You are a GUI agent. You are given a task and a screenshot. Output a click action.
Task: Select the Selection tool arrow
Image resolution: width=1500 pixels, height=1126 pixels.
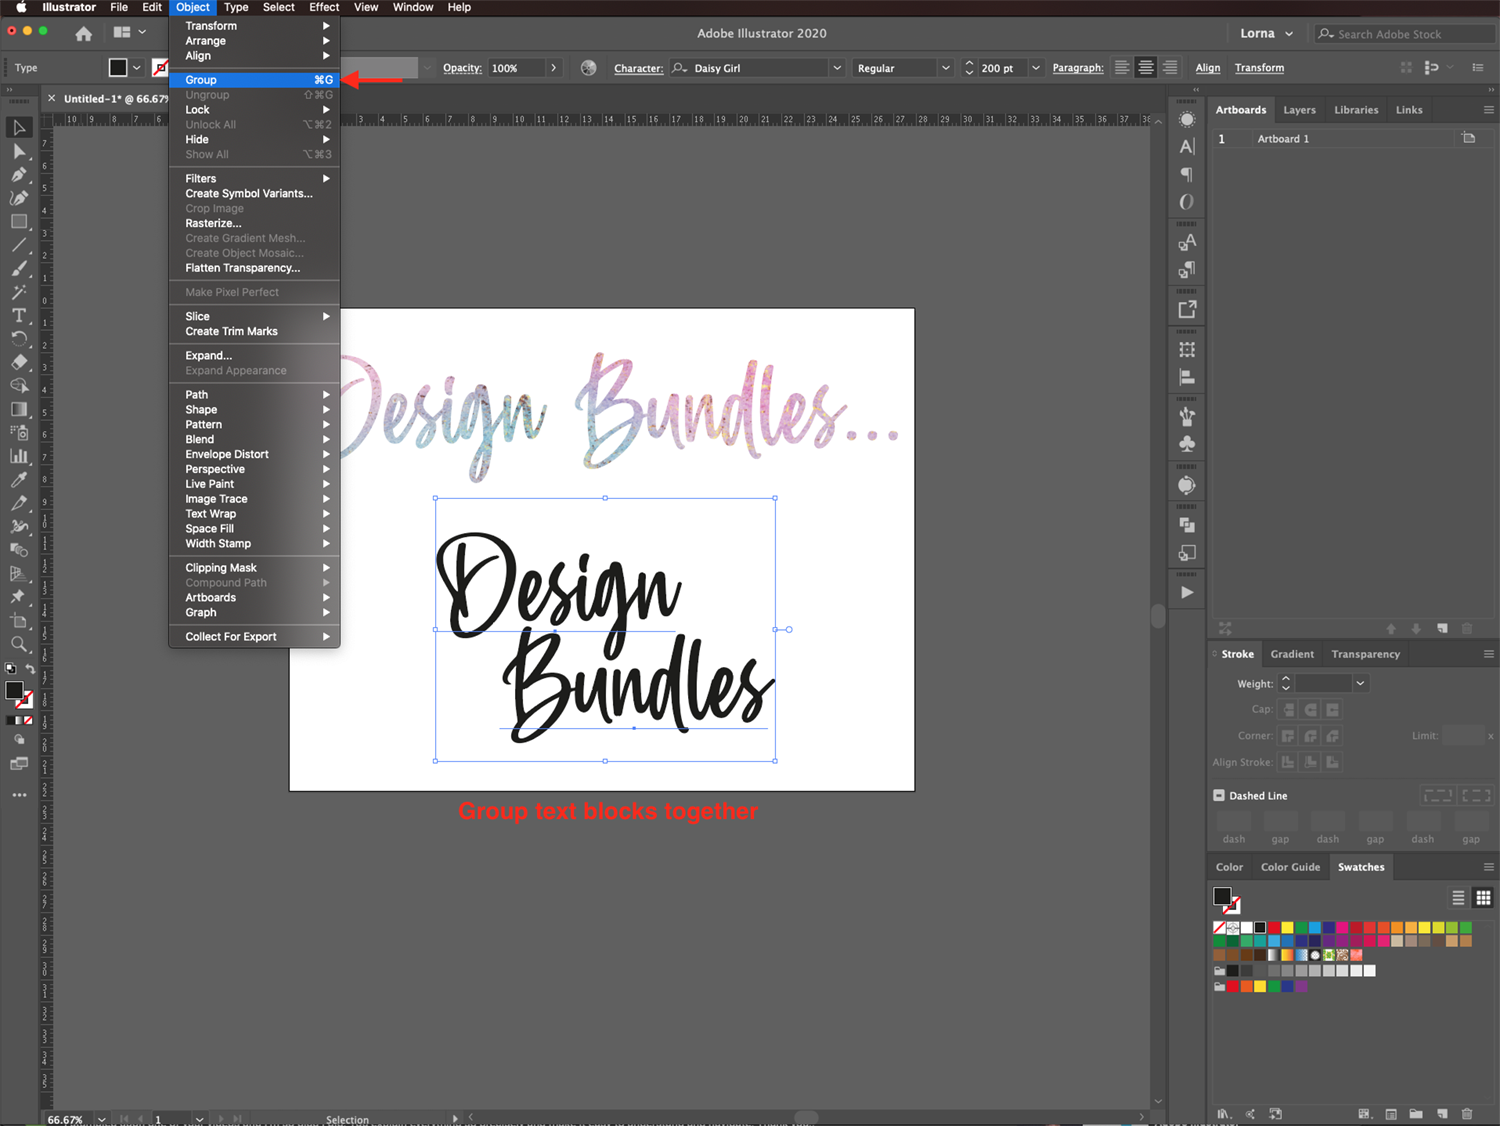tap(19, 127)
